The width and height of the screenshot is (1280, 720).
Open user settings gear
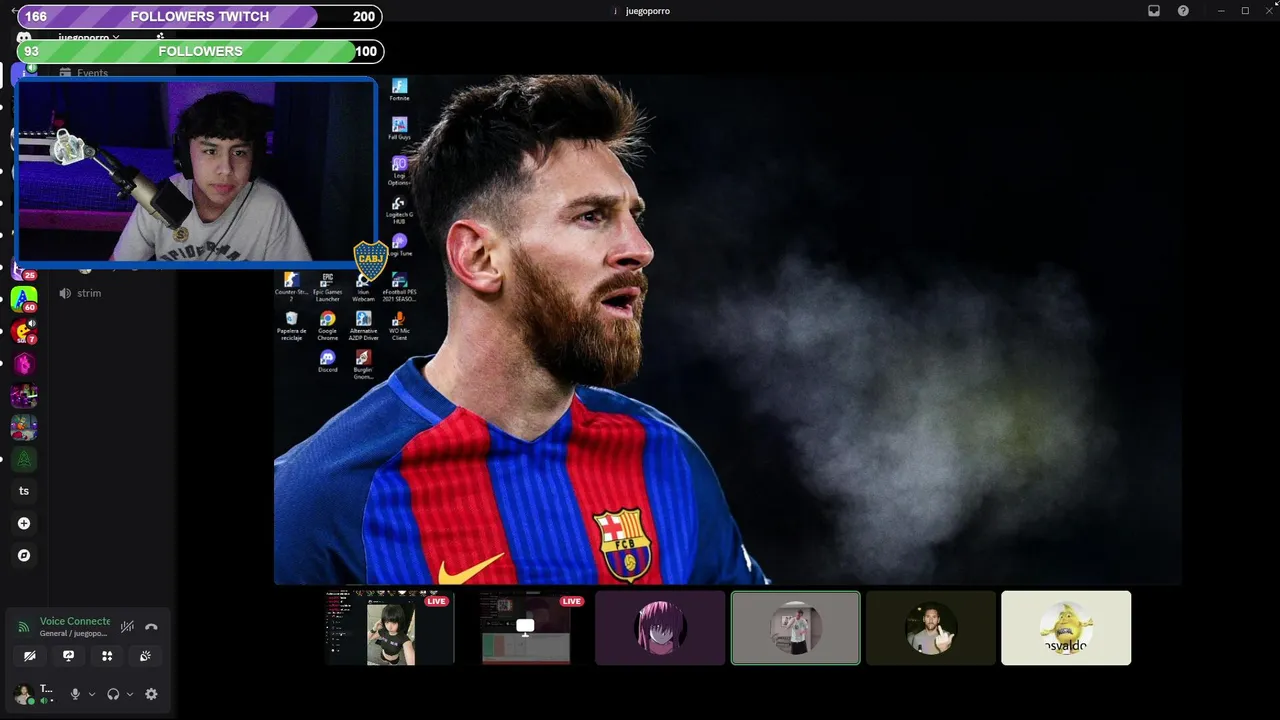pos(151,694)
